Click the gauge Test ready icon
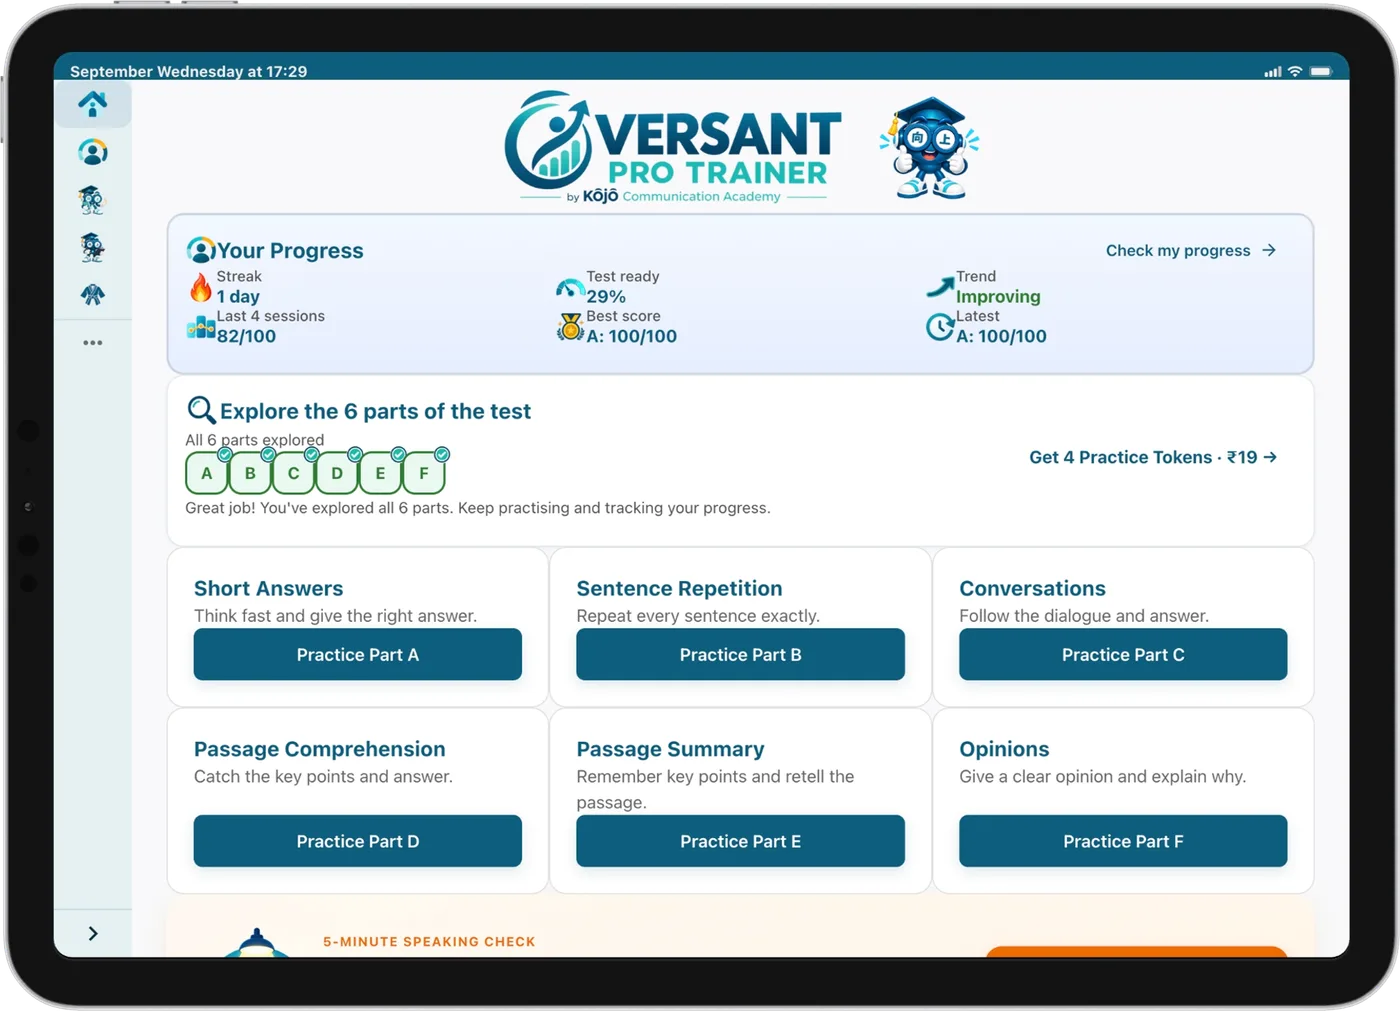1400x1011 pixels. click(570, 288)
